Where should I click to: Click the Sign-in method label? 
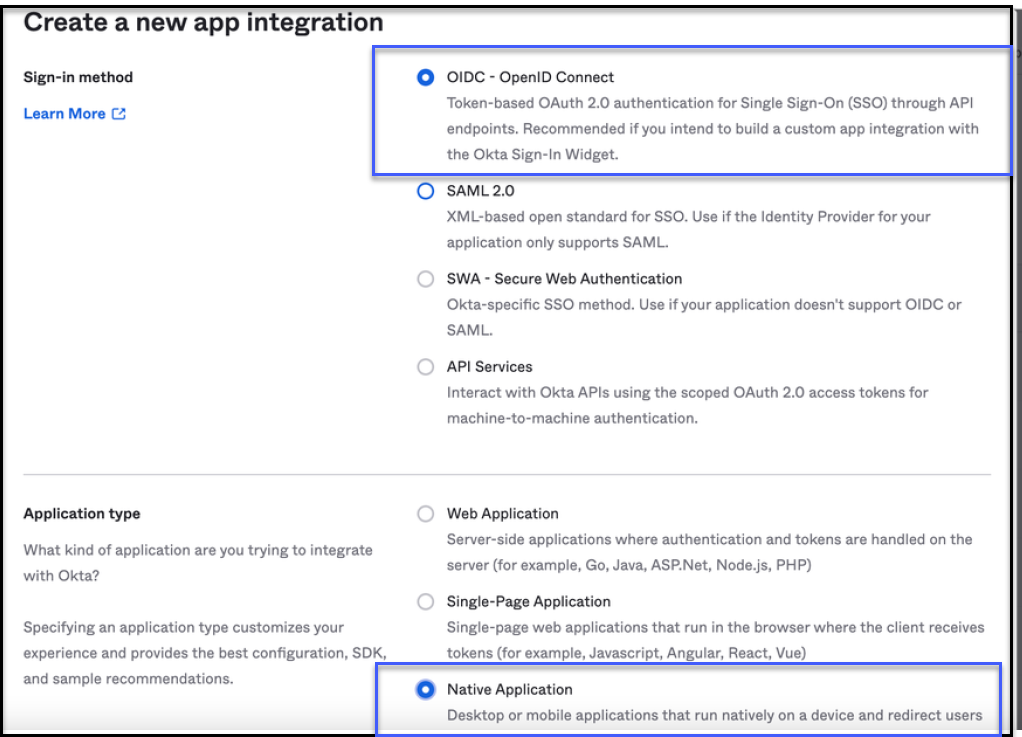[78, 77]
